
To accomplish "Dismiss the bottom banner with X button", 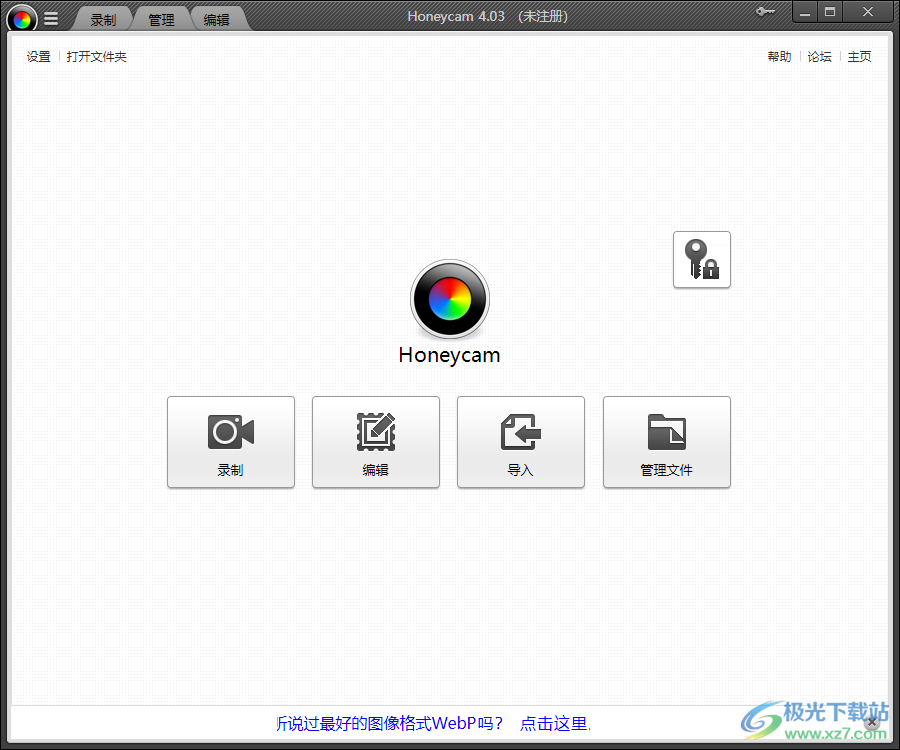I will (872, 722).
